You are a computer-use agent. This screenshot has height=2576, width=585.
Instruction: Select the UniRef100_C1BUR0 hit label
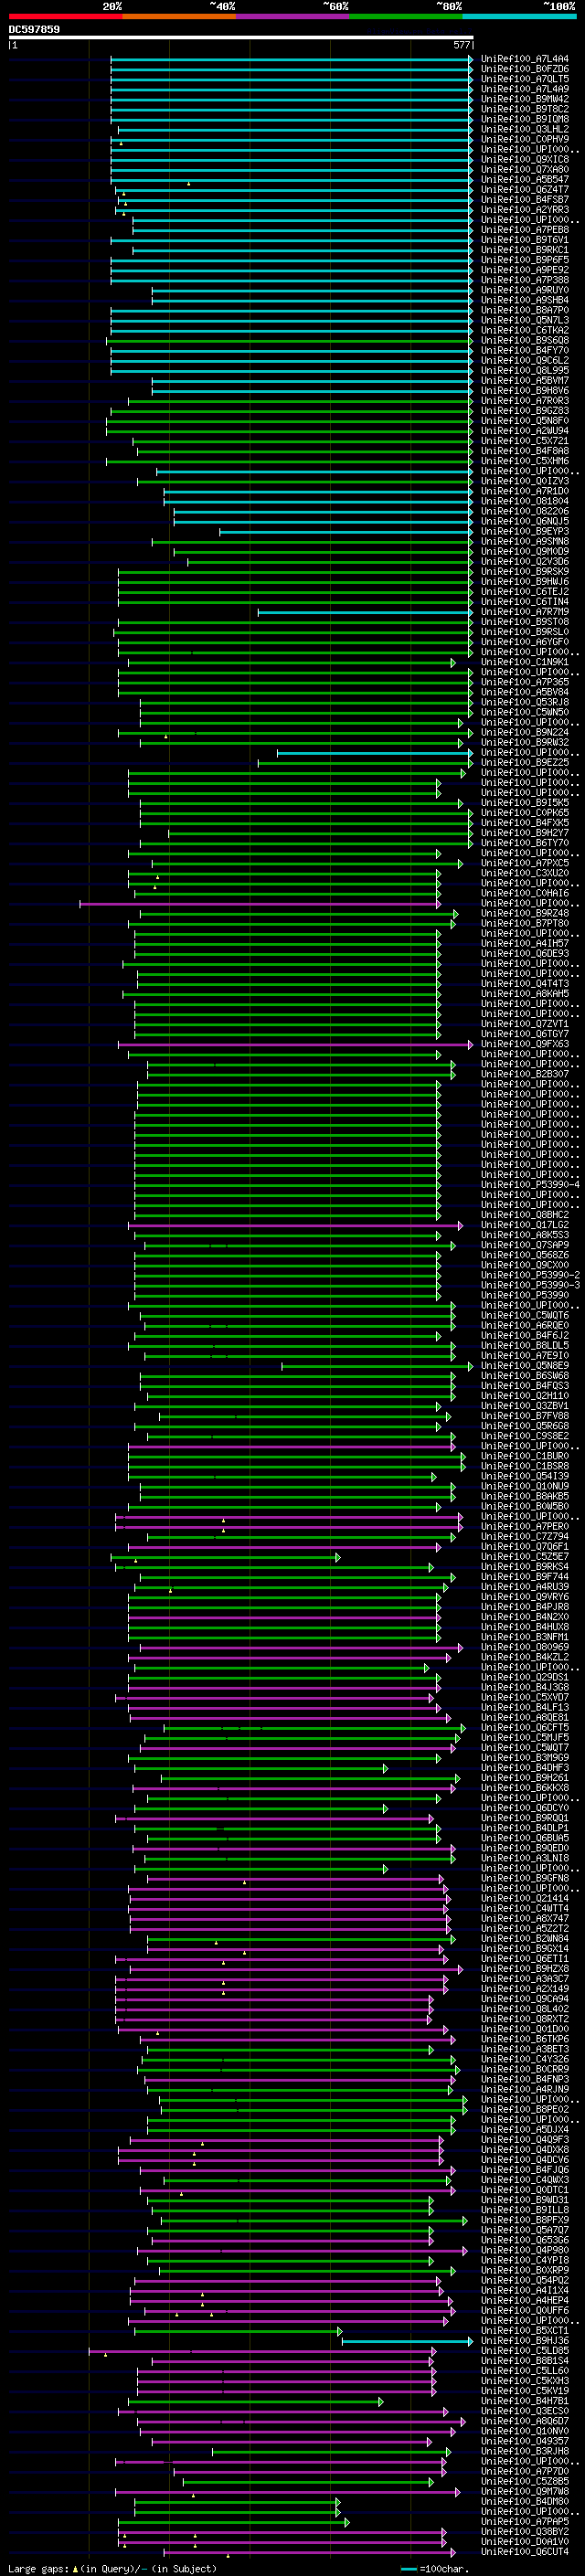(525, 1456)
